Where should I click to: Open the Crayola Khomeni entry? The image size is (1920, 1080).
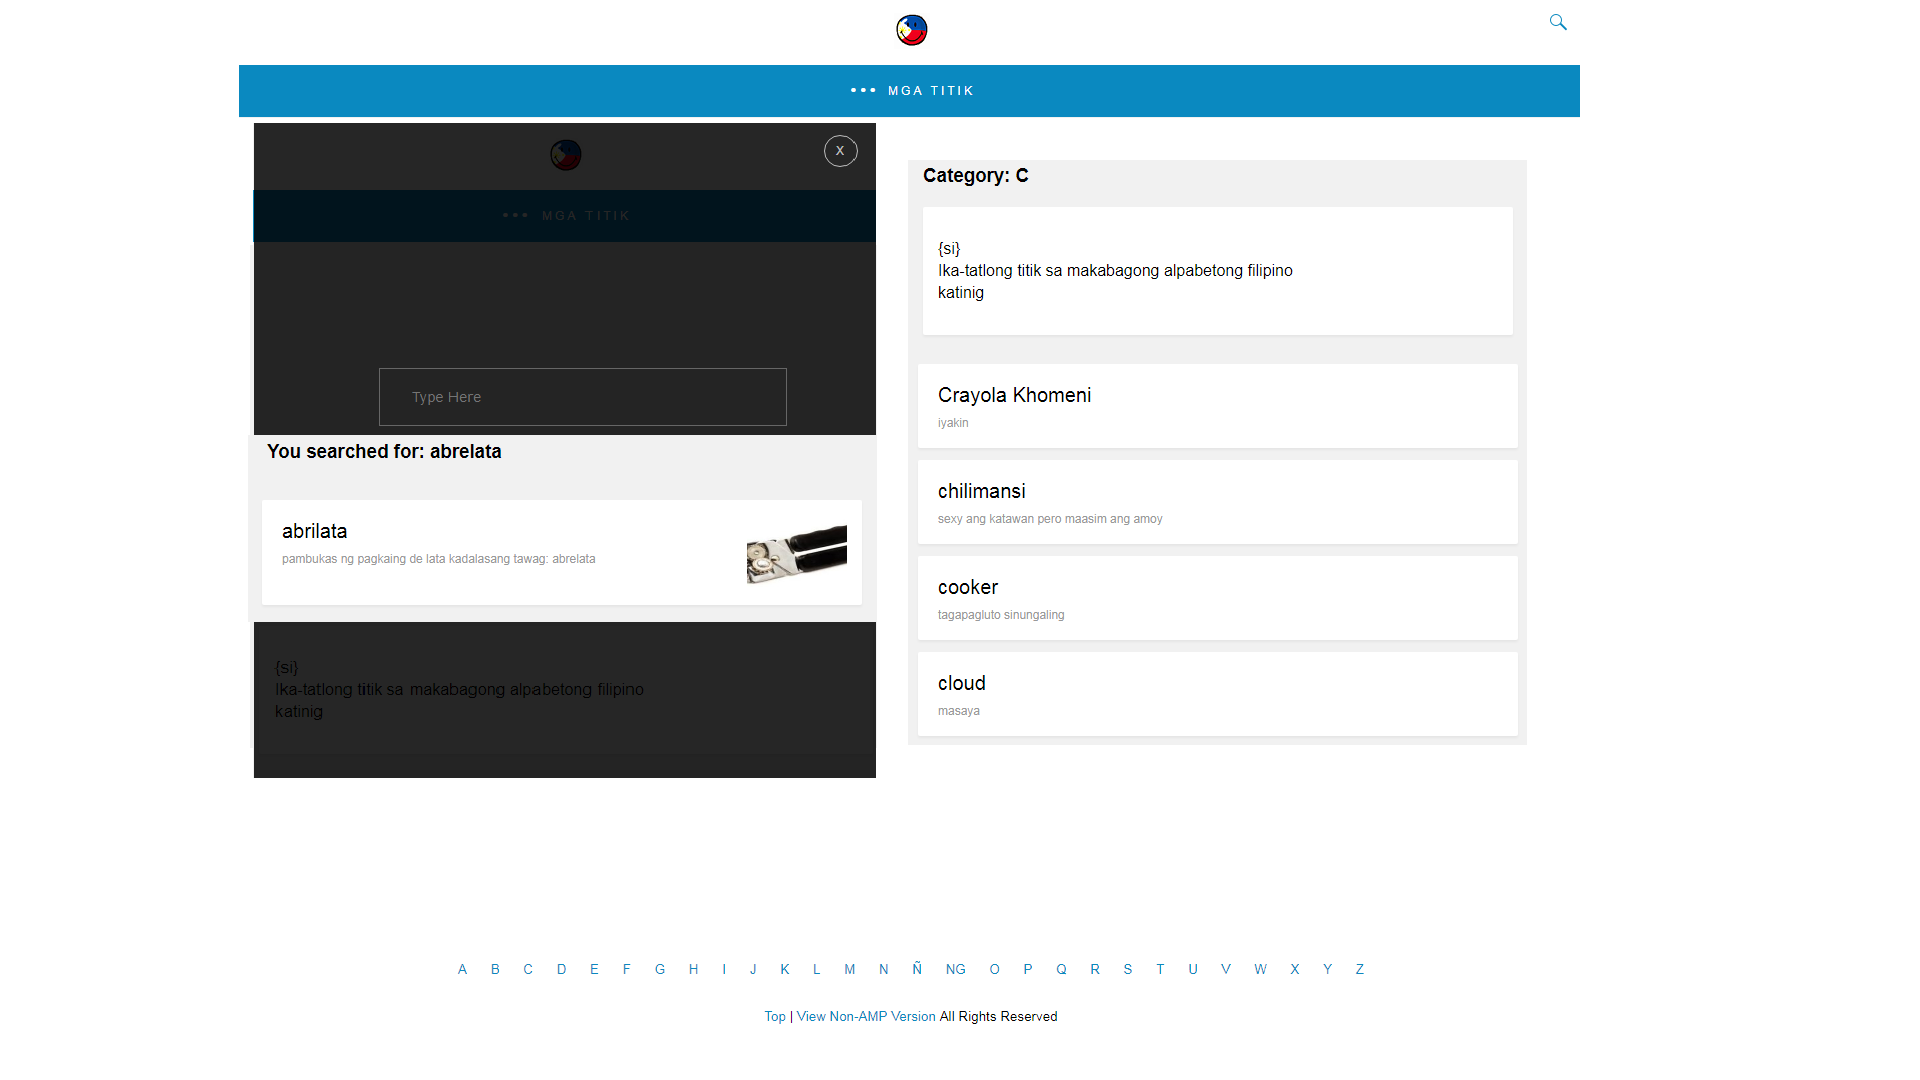tap(1014, 395)
